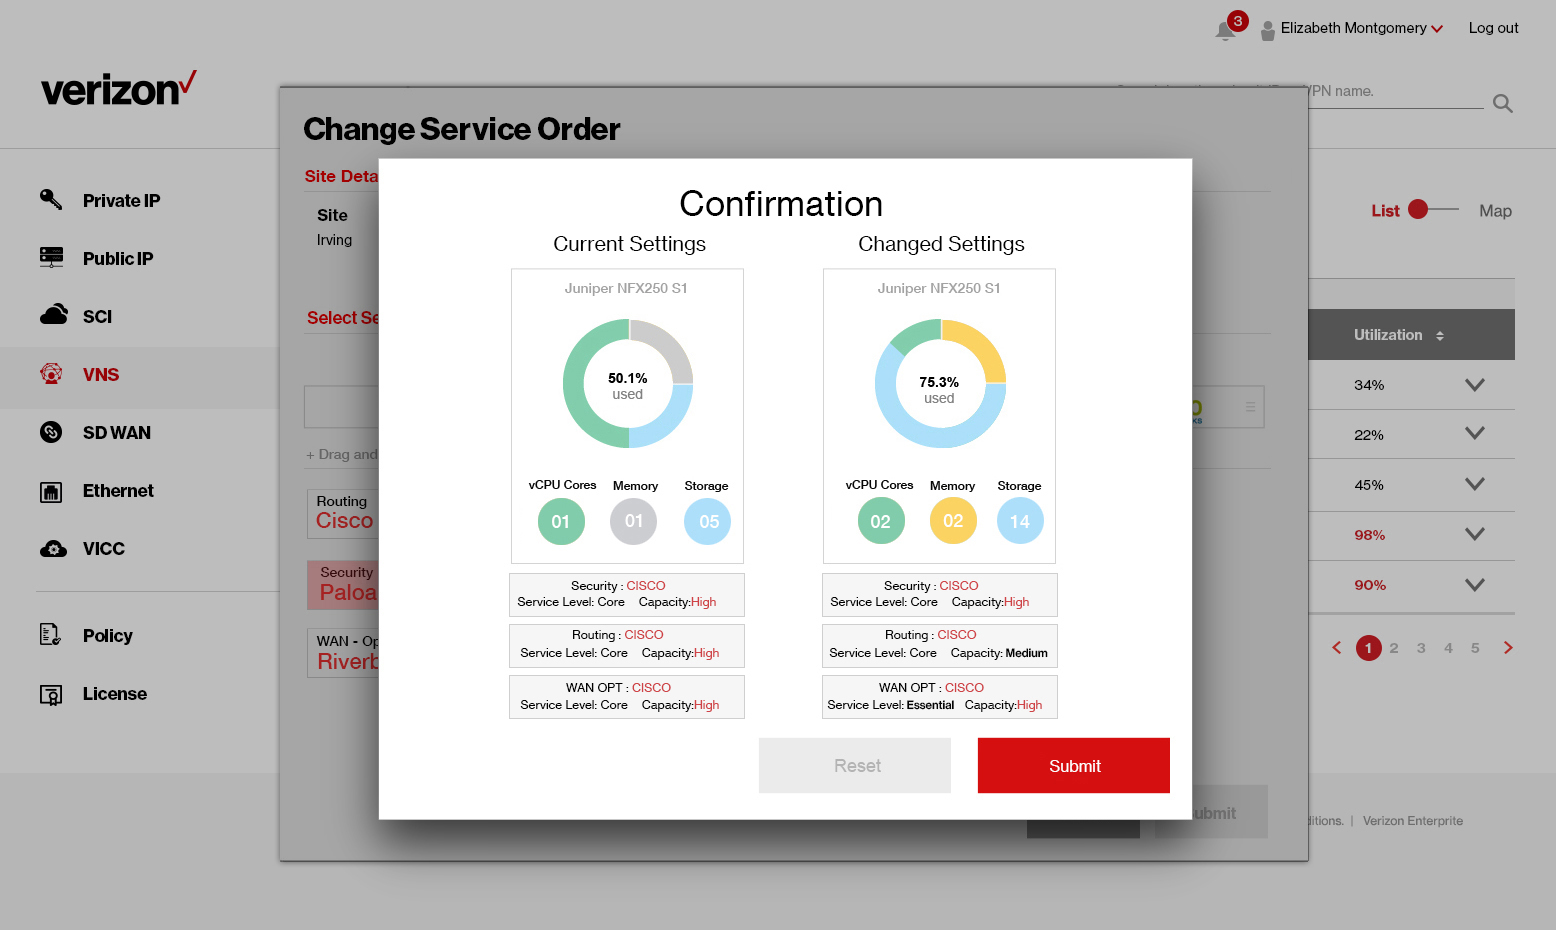Open the Elizabeth Montgomery account dropdown
The height and width of the screenshot is (930, 1556).
coord(1352,28)
